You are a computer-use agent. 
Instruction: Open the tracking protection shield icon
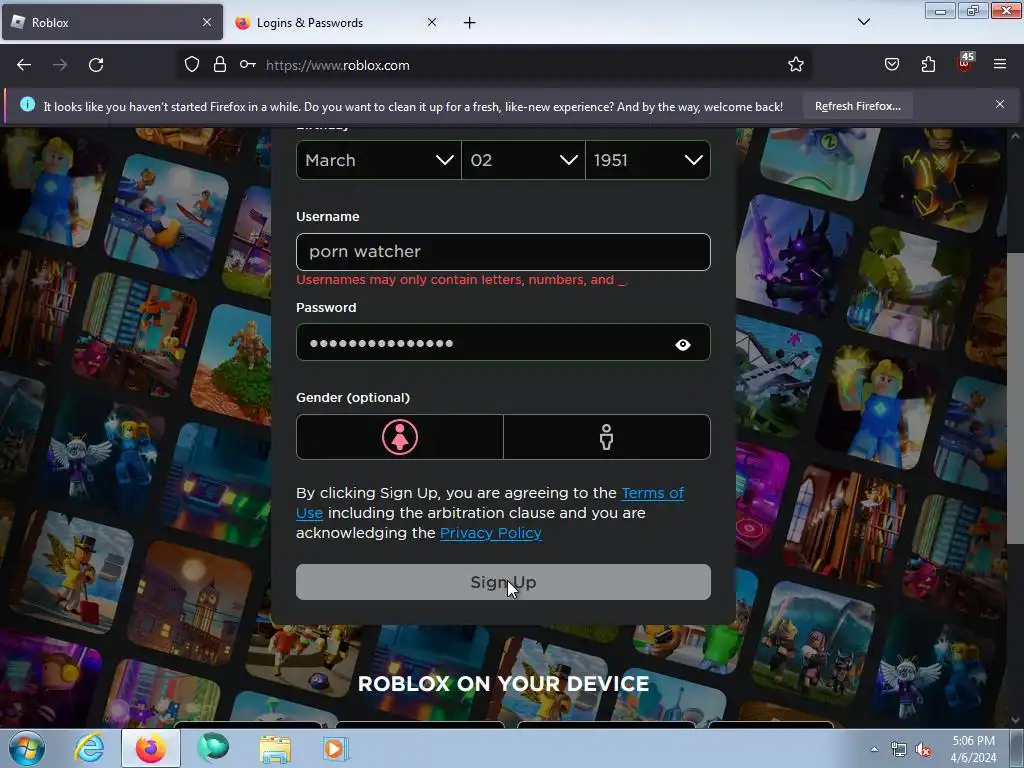click(191, 65)
